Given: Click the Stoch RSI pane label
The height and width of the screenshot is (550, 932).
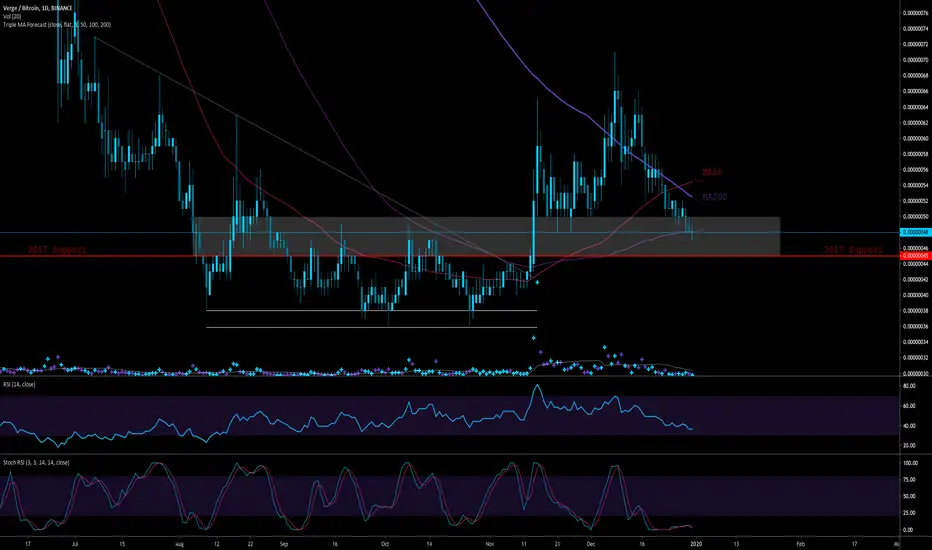Looking at the screenshot, I should tap(36, 463).
